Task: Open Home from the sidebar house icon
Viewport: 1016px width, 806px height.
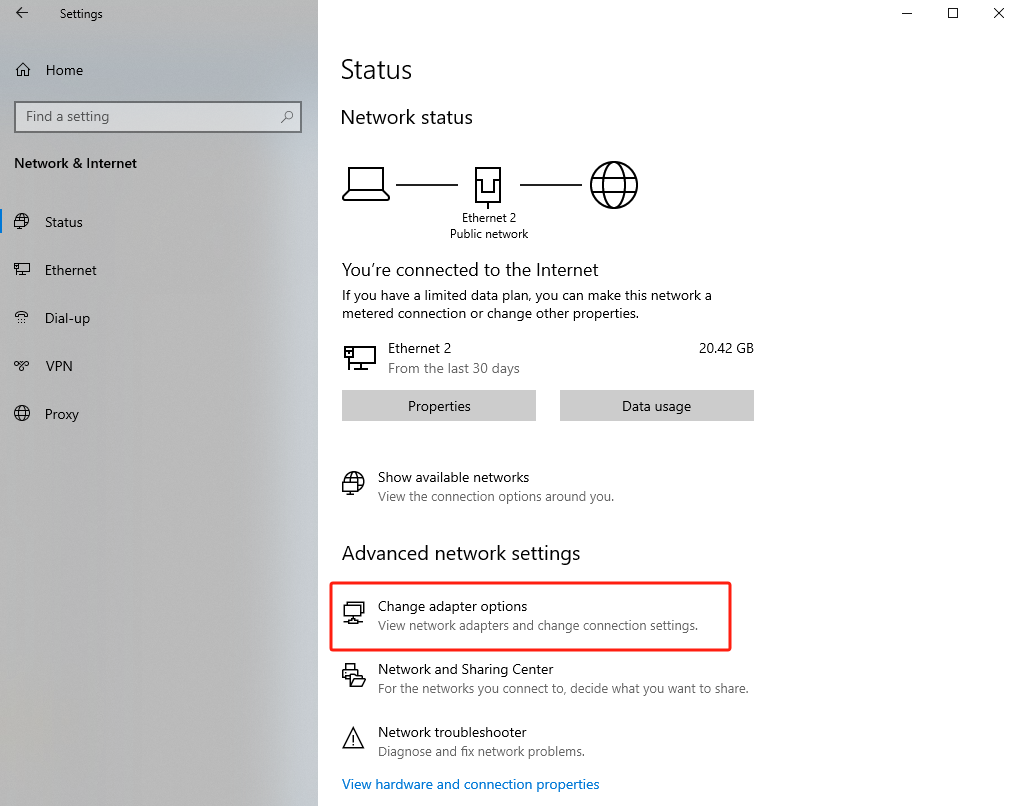Action: click(23, 70)
